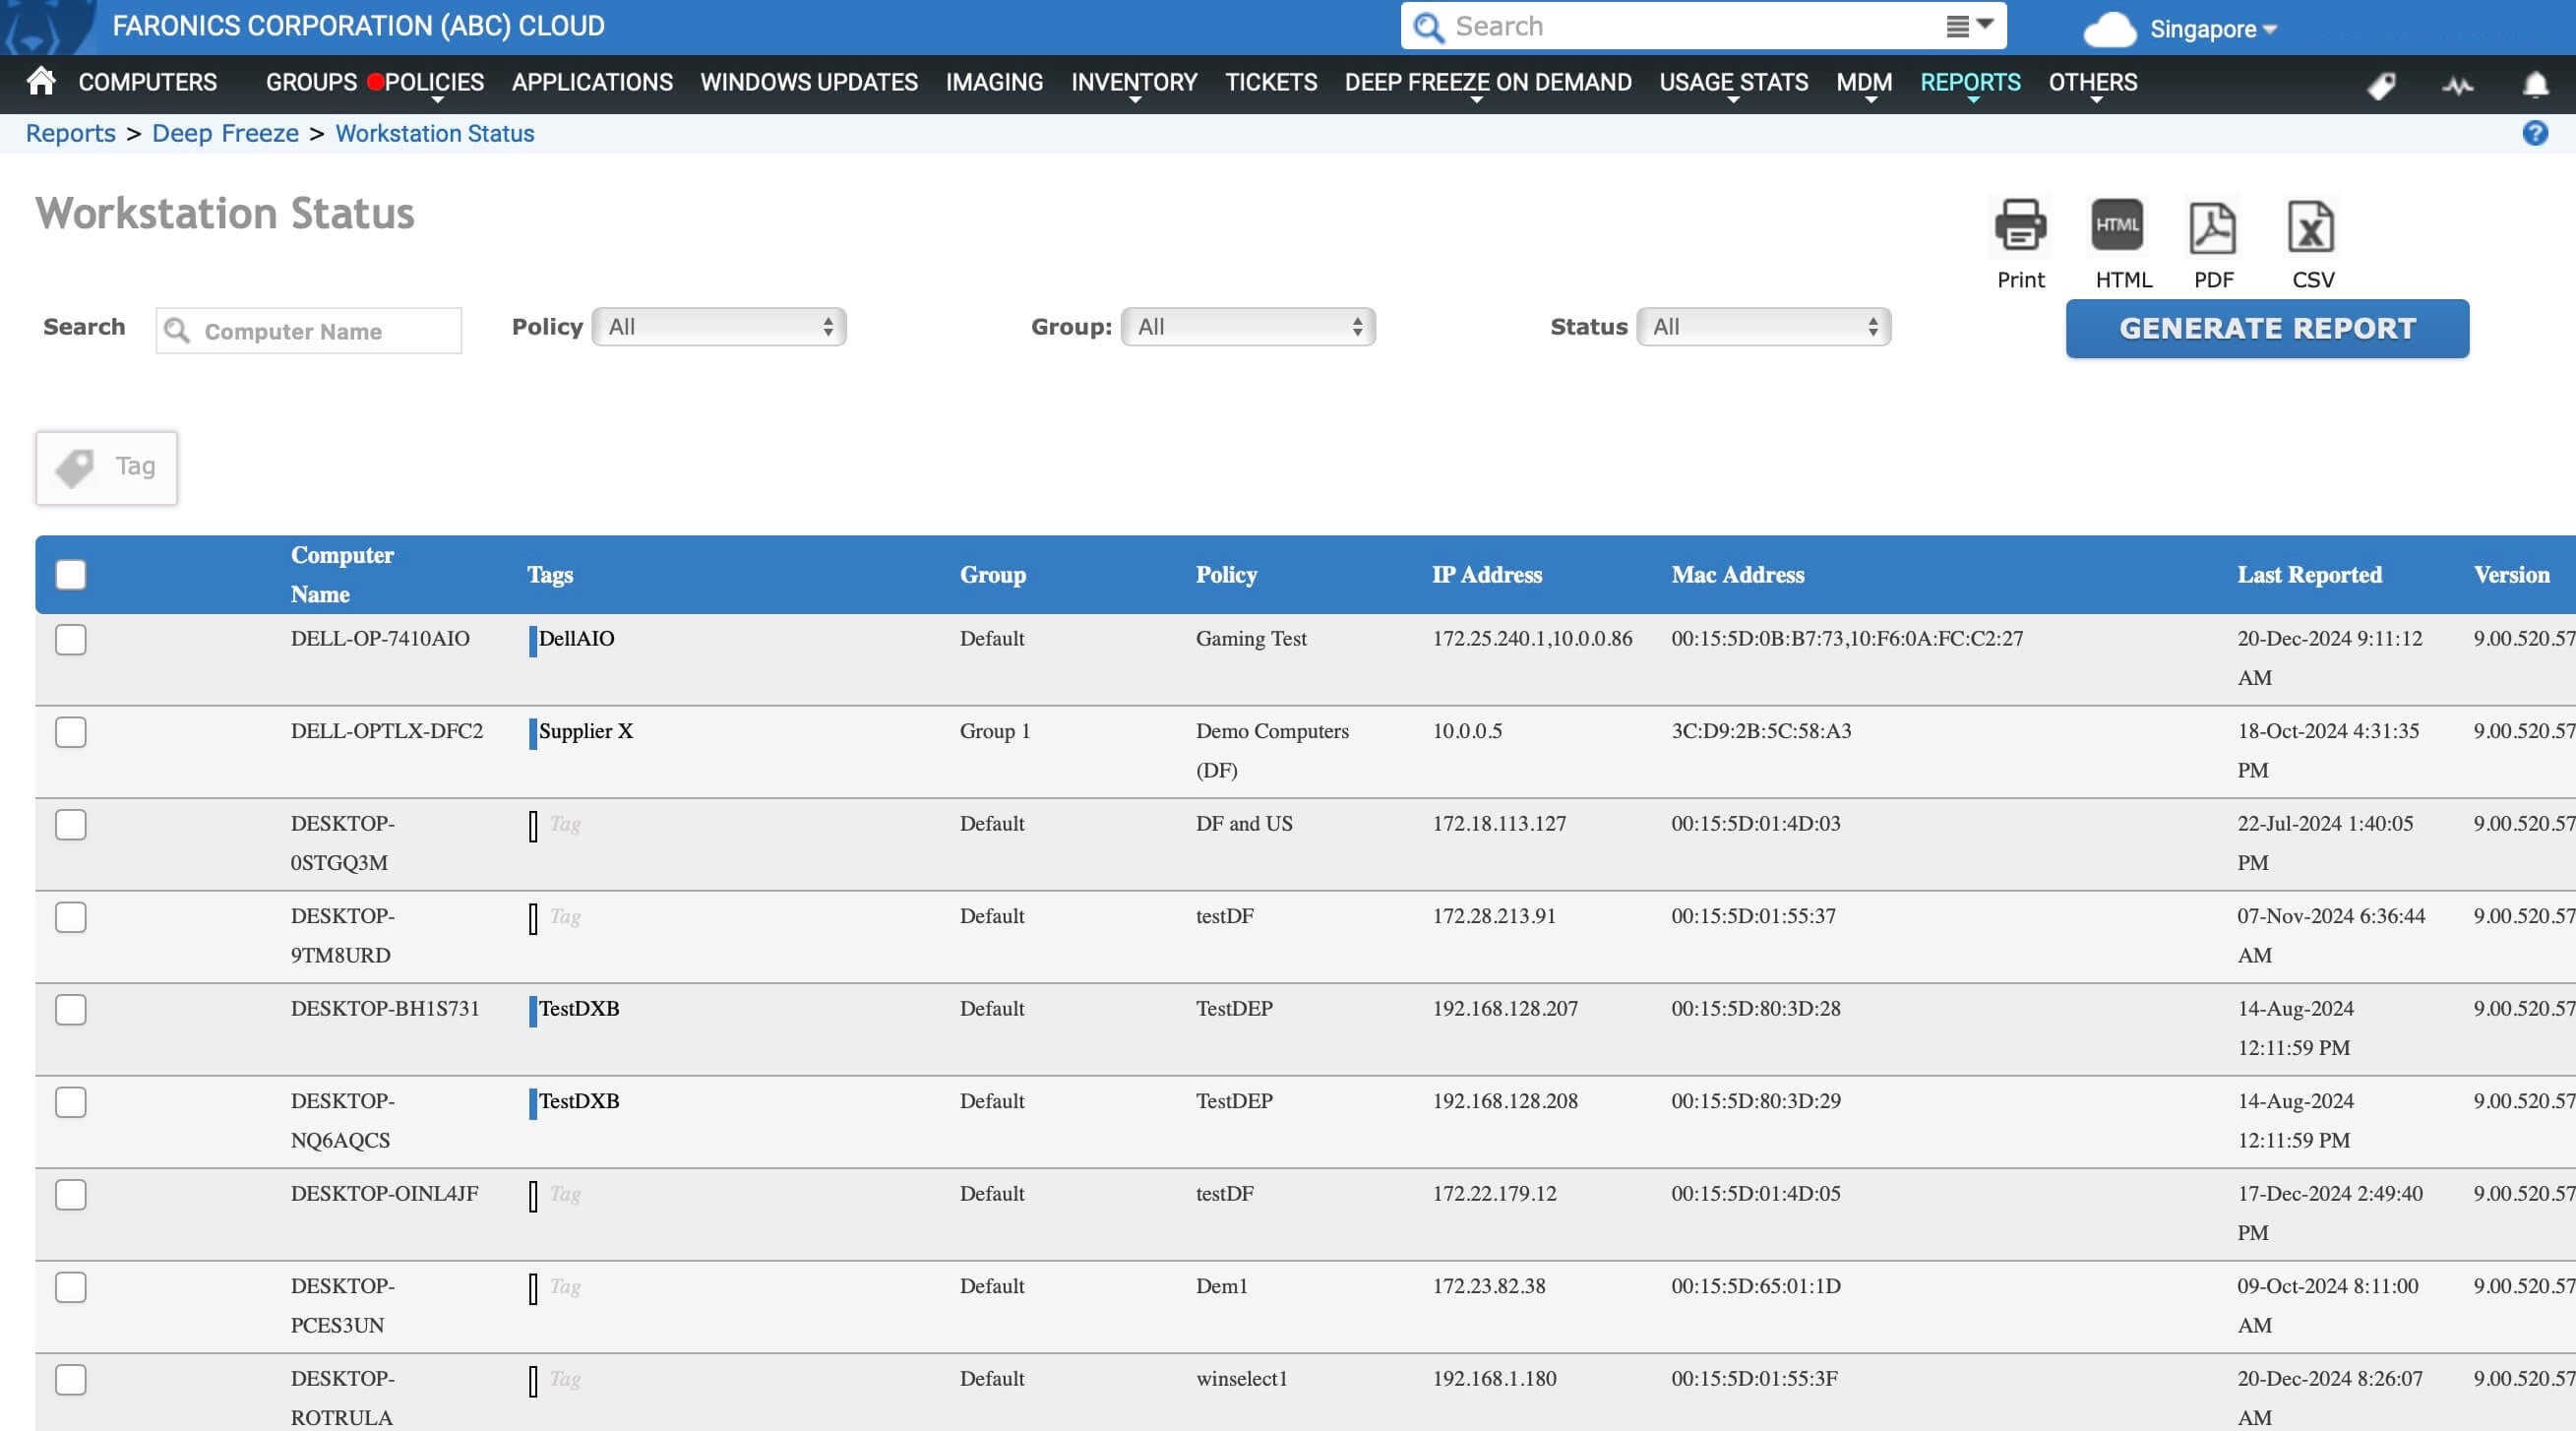
Task: Sort by the Last Reported column header
Action: [x=2309, y=575]
